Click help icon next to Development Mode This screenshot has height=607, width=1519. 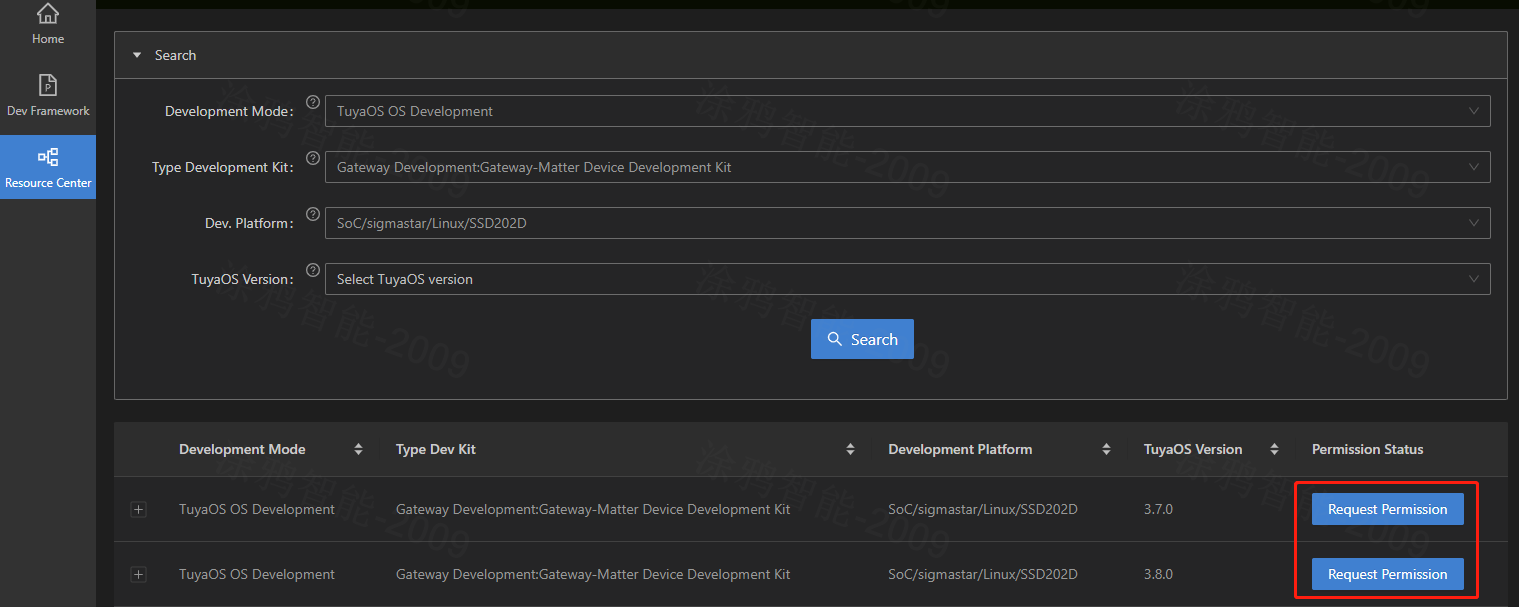coord(312,102)
